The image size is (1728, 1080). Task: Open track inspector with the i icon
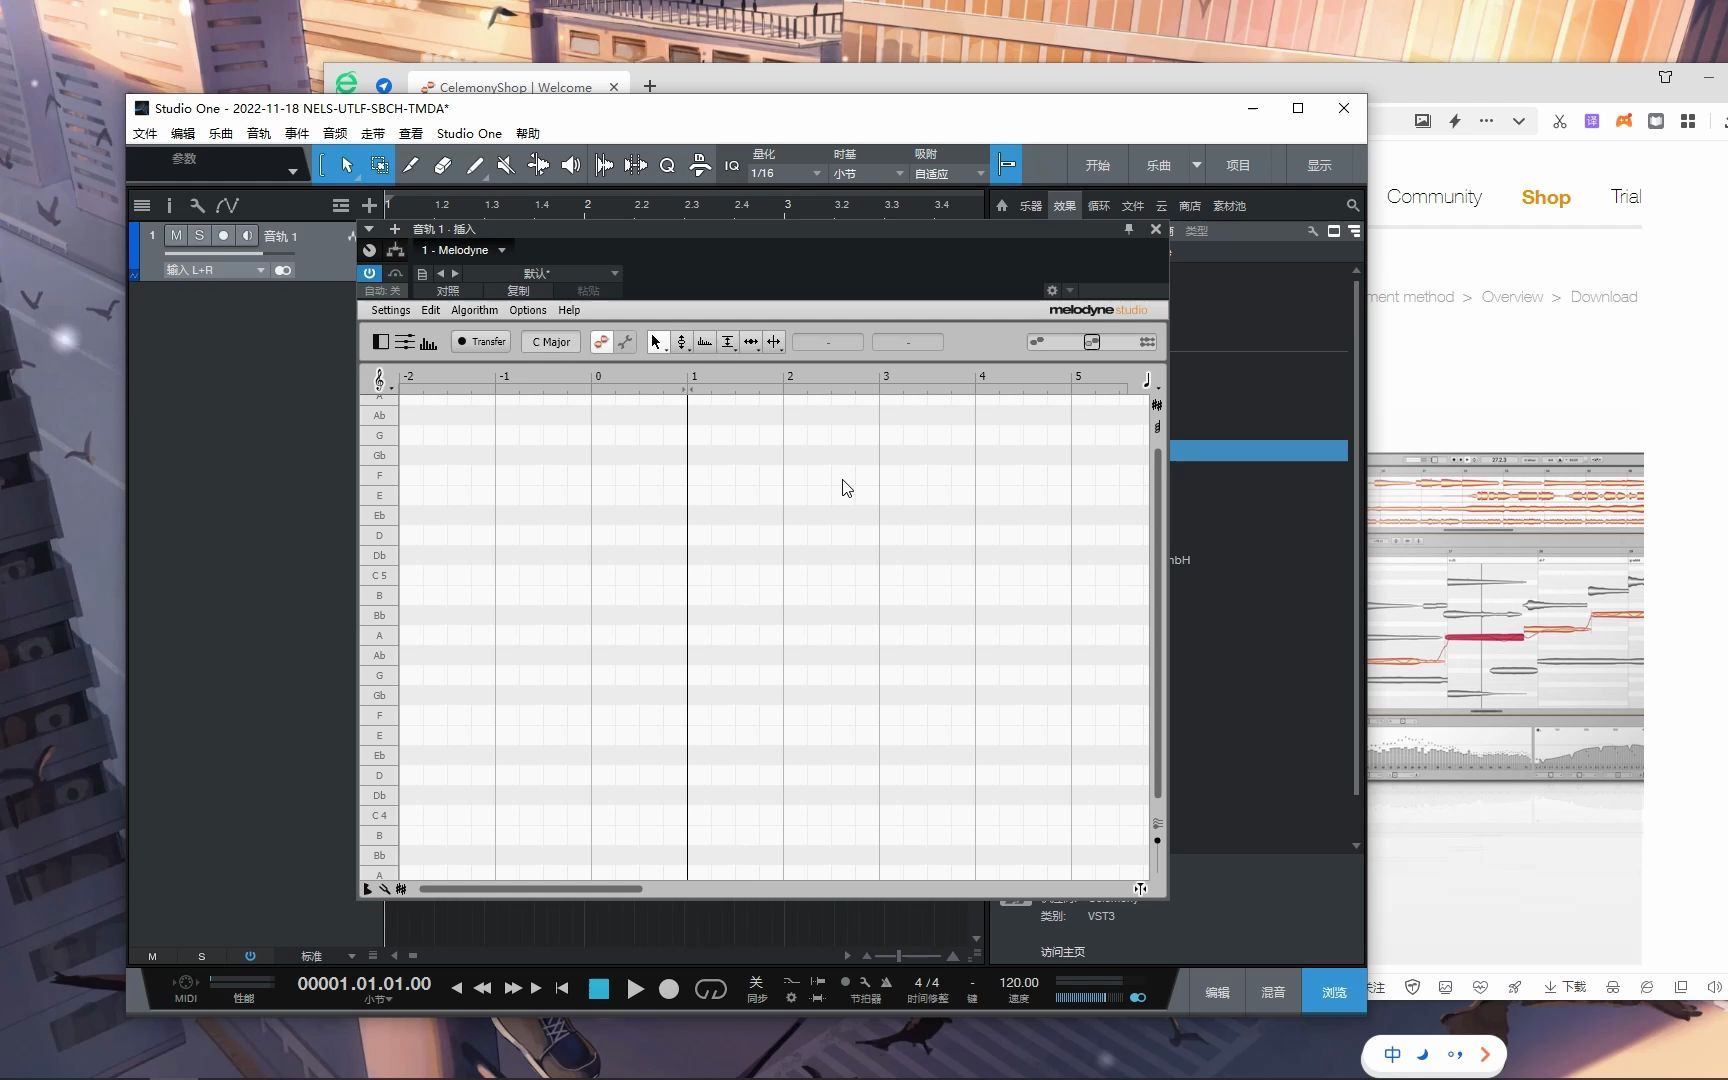coord(169,205)
